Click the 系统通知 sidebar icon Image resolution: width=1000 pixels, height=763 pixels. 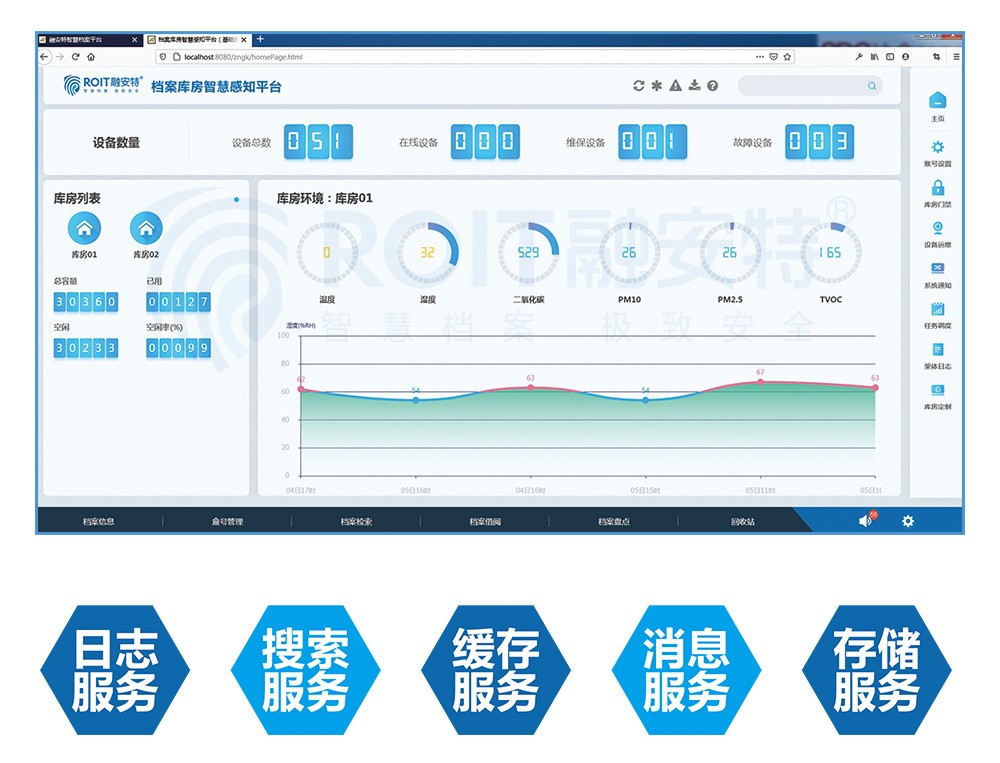(x=937, y=268)
